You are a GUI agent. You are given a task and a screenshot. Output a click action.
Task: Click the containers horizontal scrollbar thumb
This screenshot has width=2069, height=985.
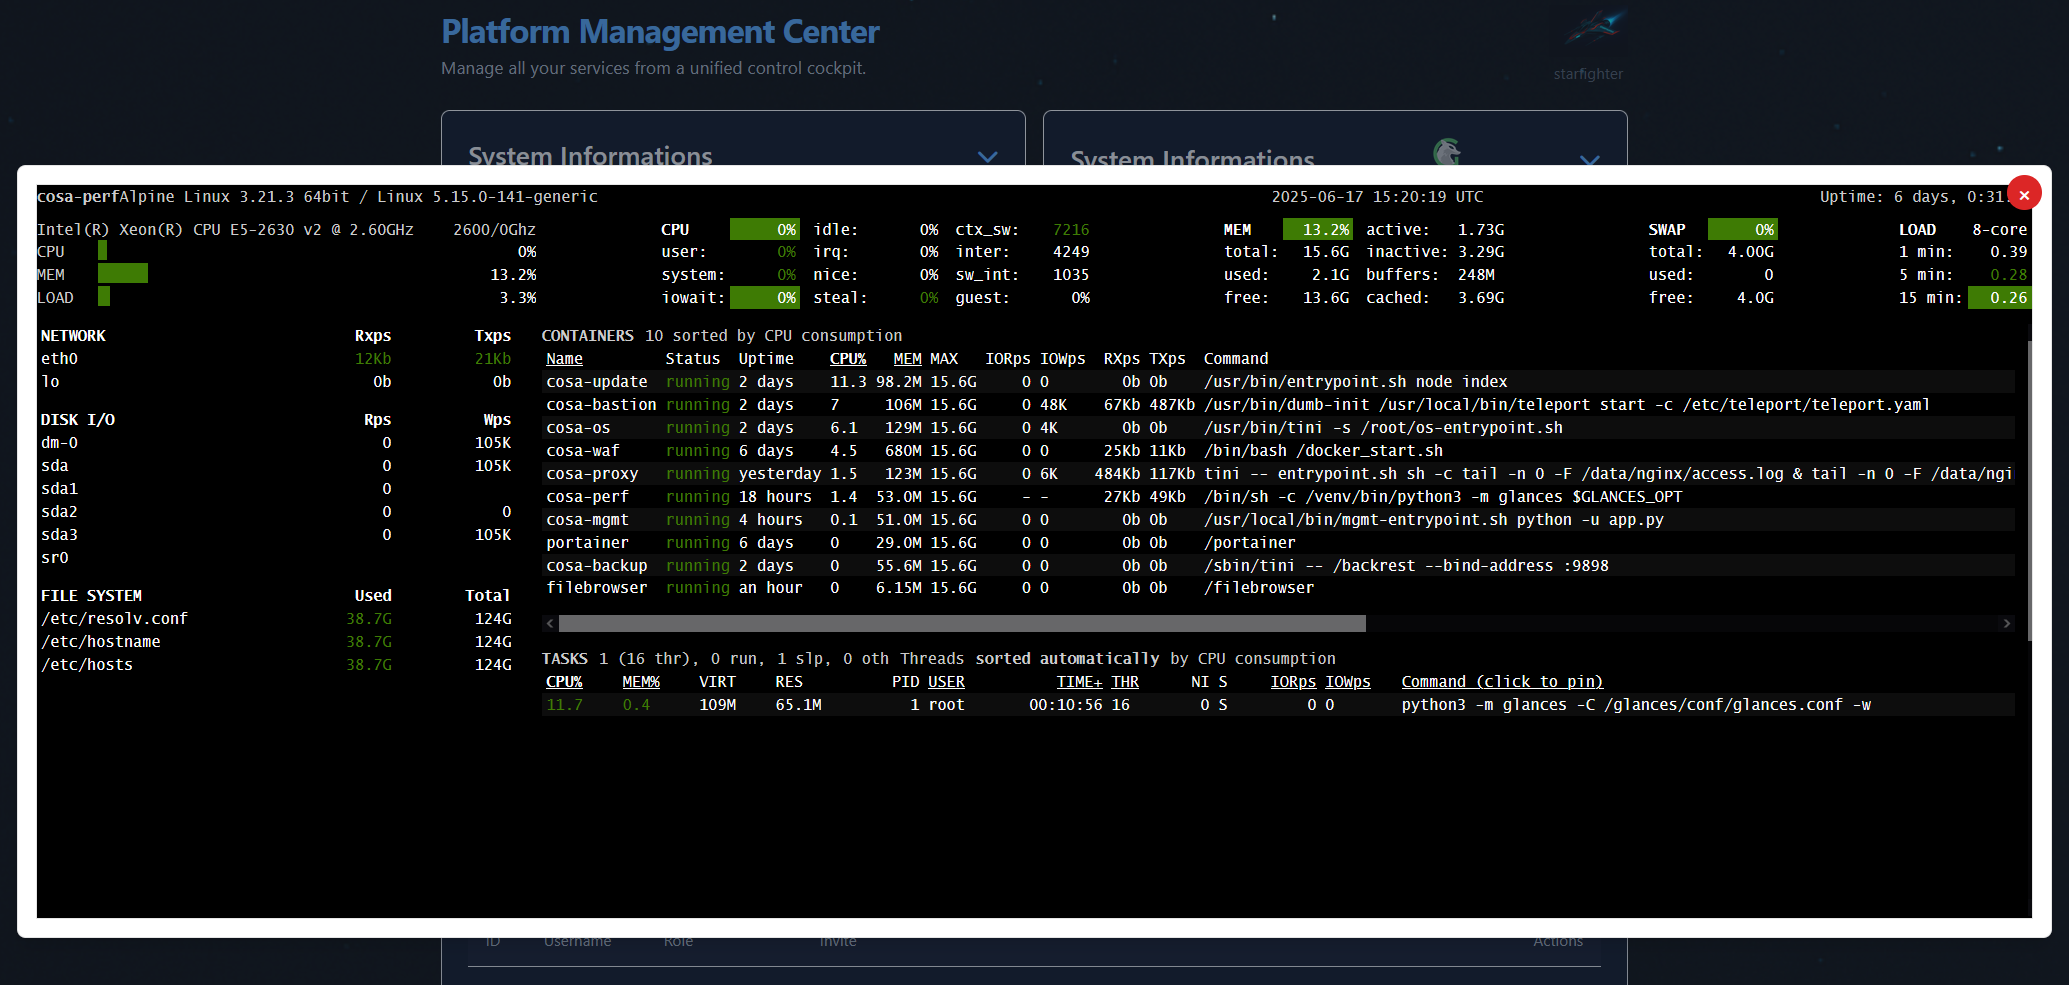click(x=962, y=623)
